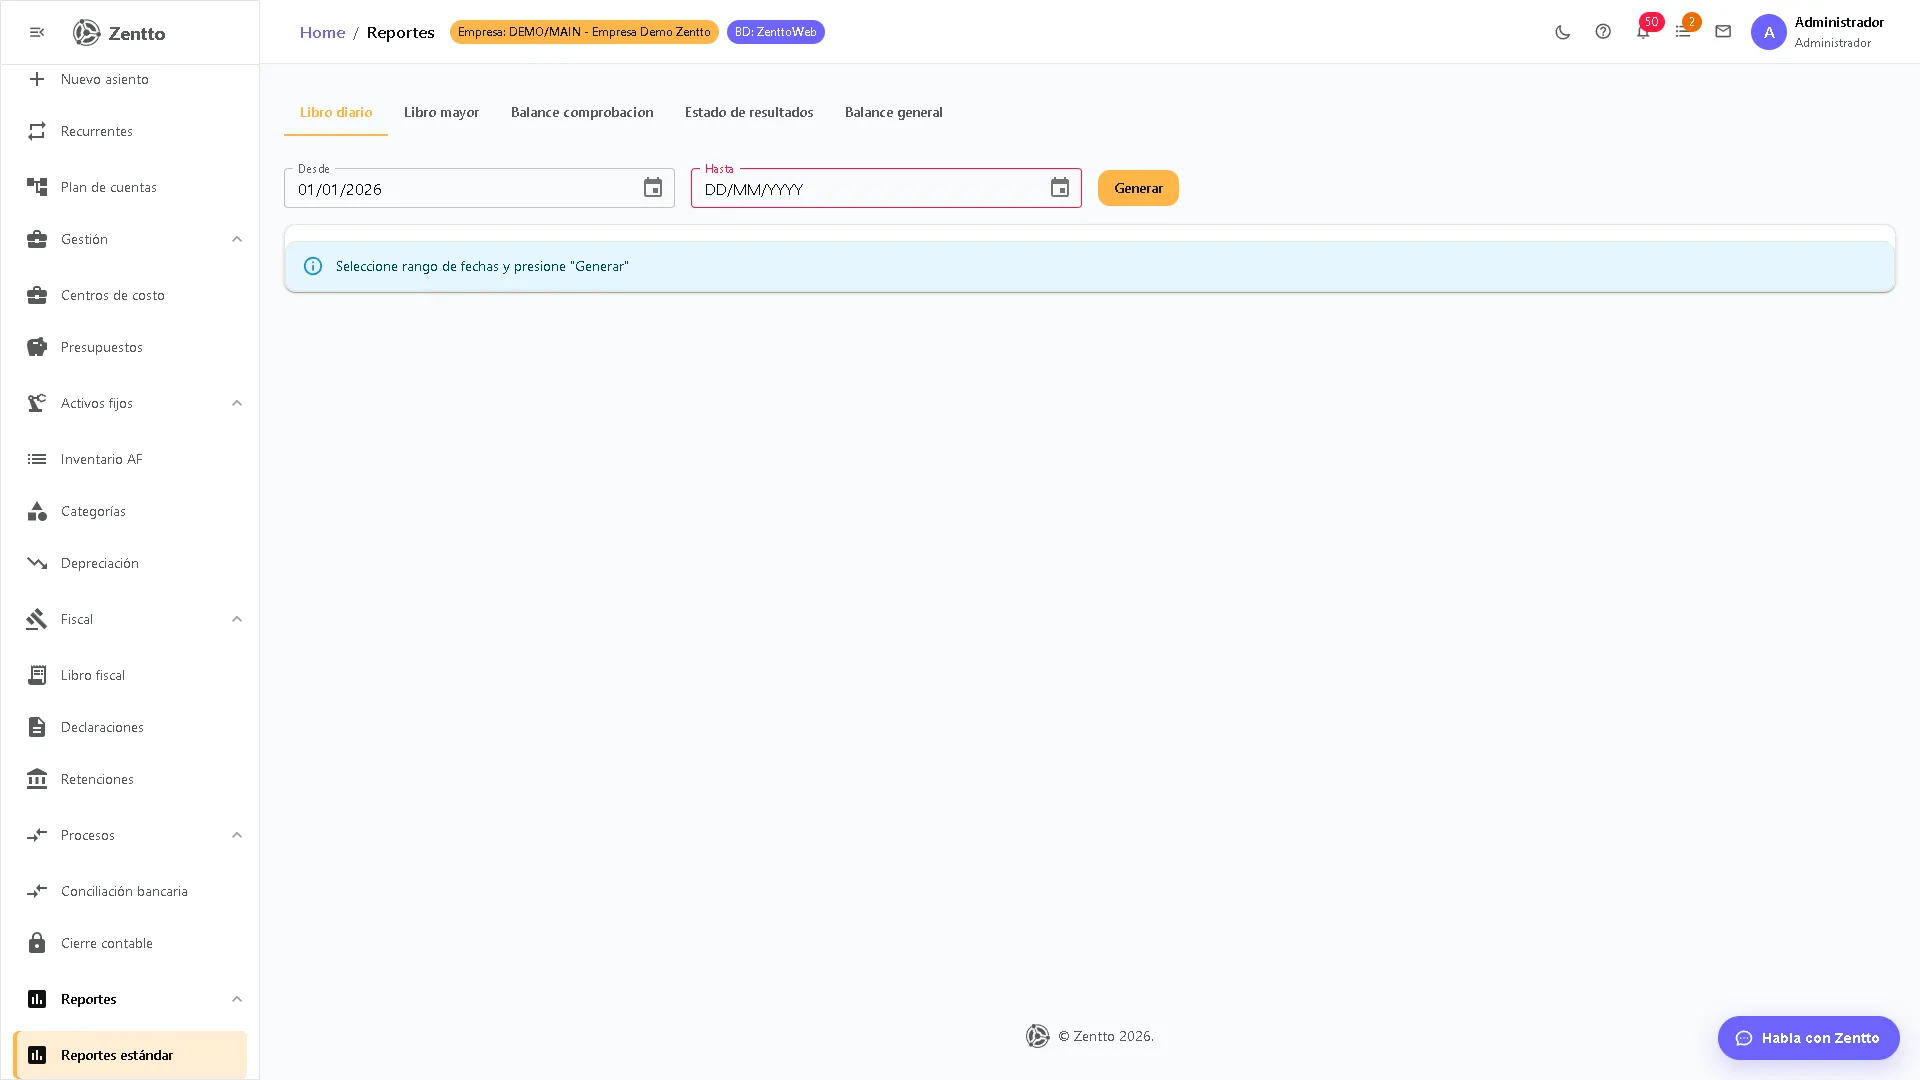This screenshot has height=1080, width=1920.
Task: Click the Conciliación bancaria compare-arrows icon
Action: coord(37,891)
